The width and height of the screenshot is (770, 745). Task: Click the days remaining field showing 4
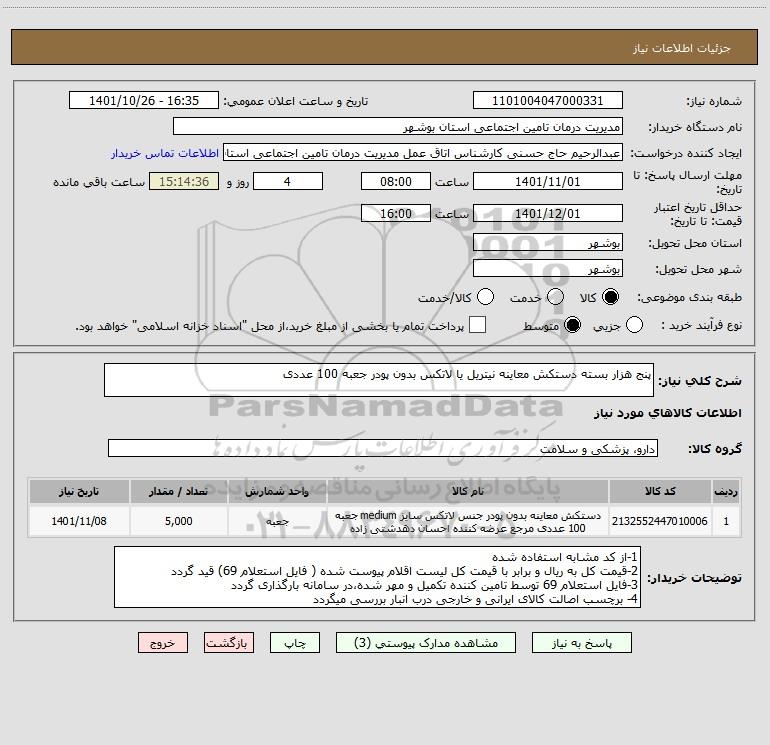coord(288,182)
